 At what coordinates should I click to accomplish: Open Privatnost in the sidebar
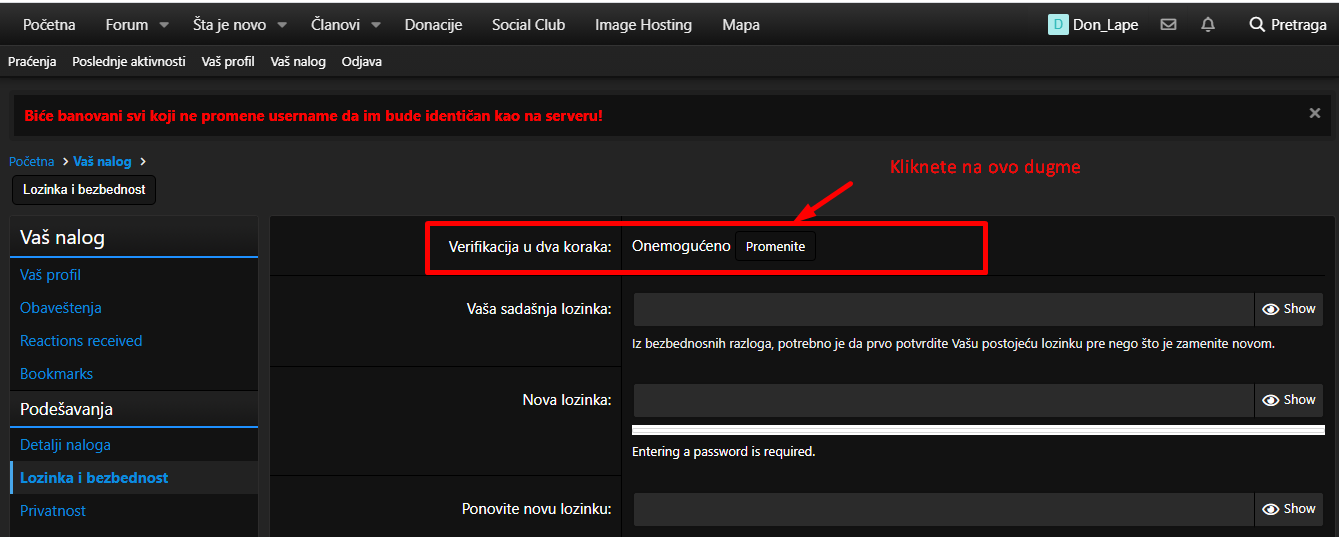(53, 511)
